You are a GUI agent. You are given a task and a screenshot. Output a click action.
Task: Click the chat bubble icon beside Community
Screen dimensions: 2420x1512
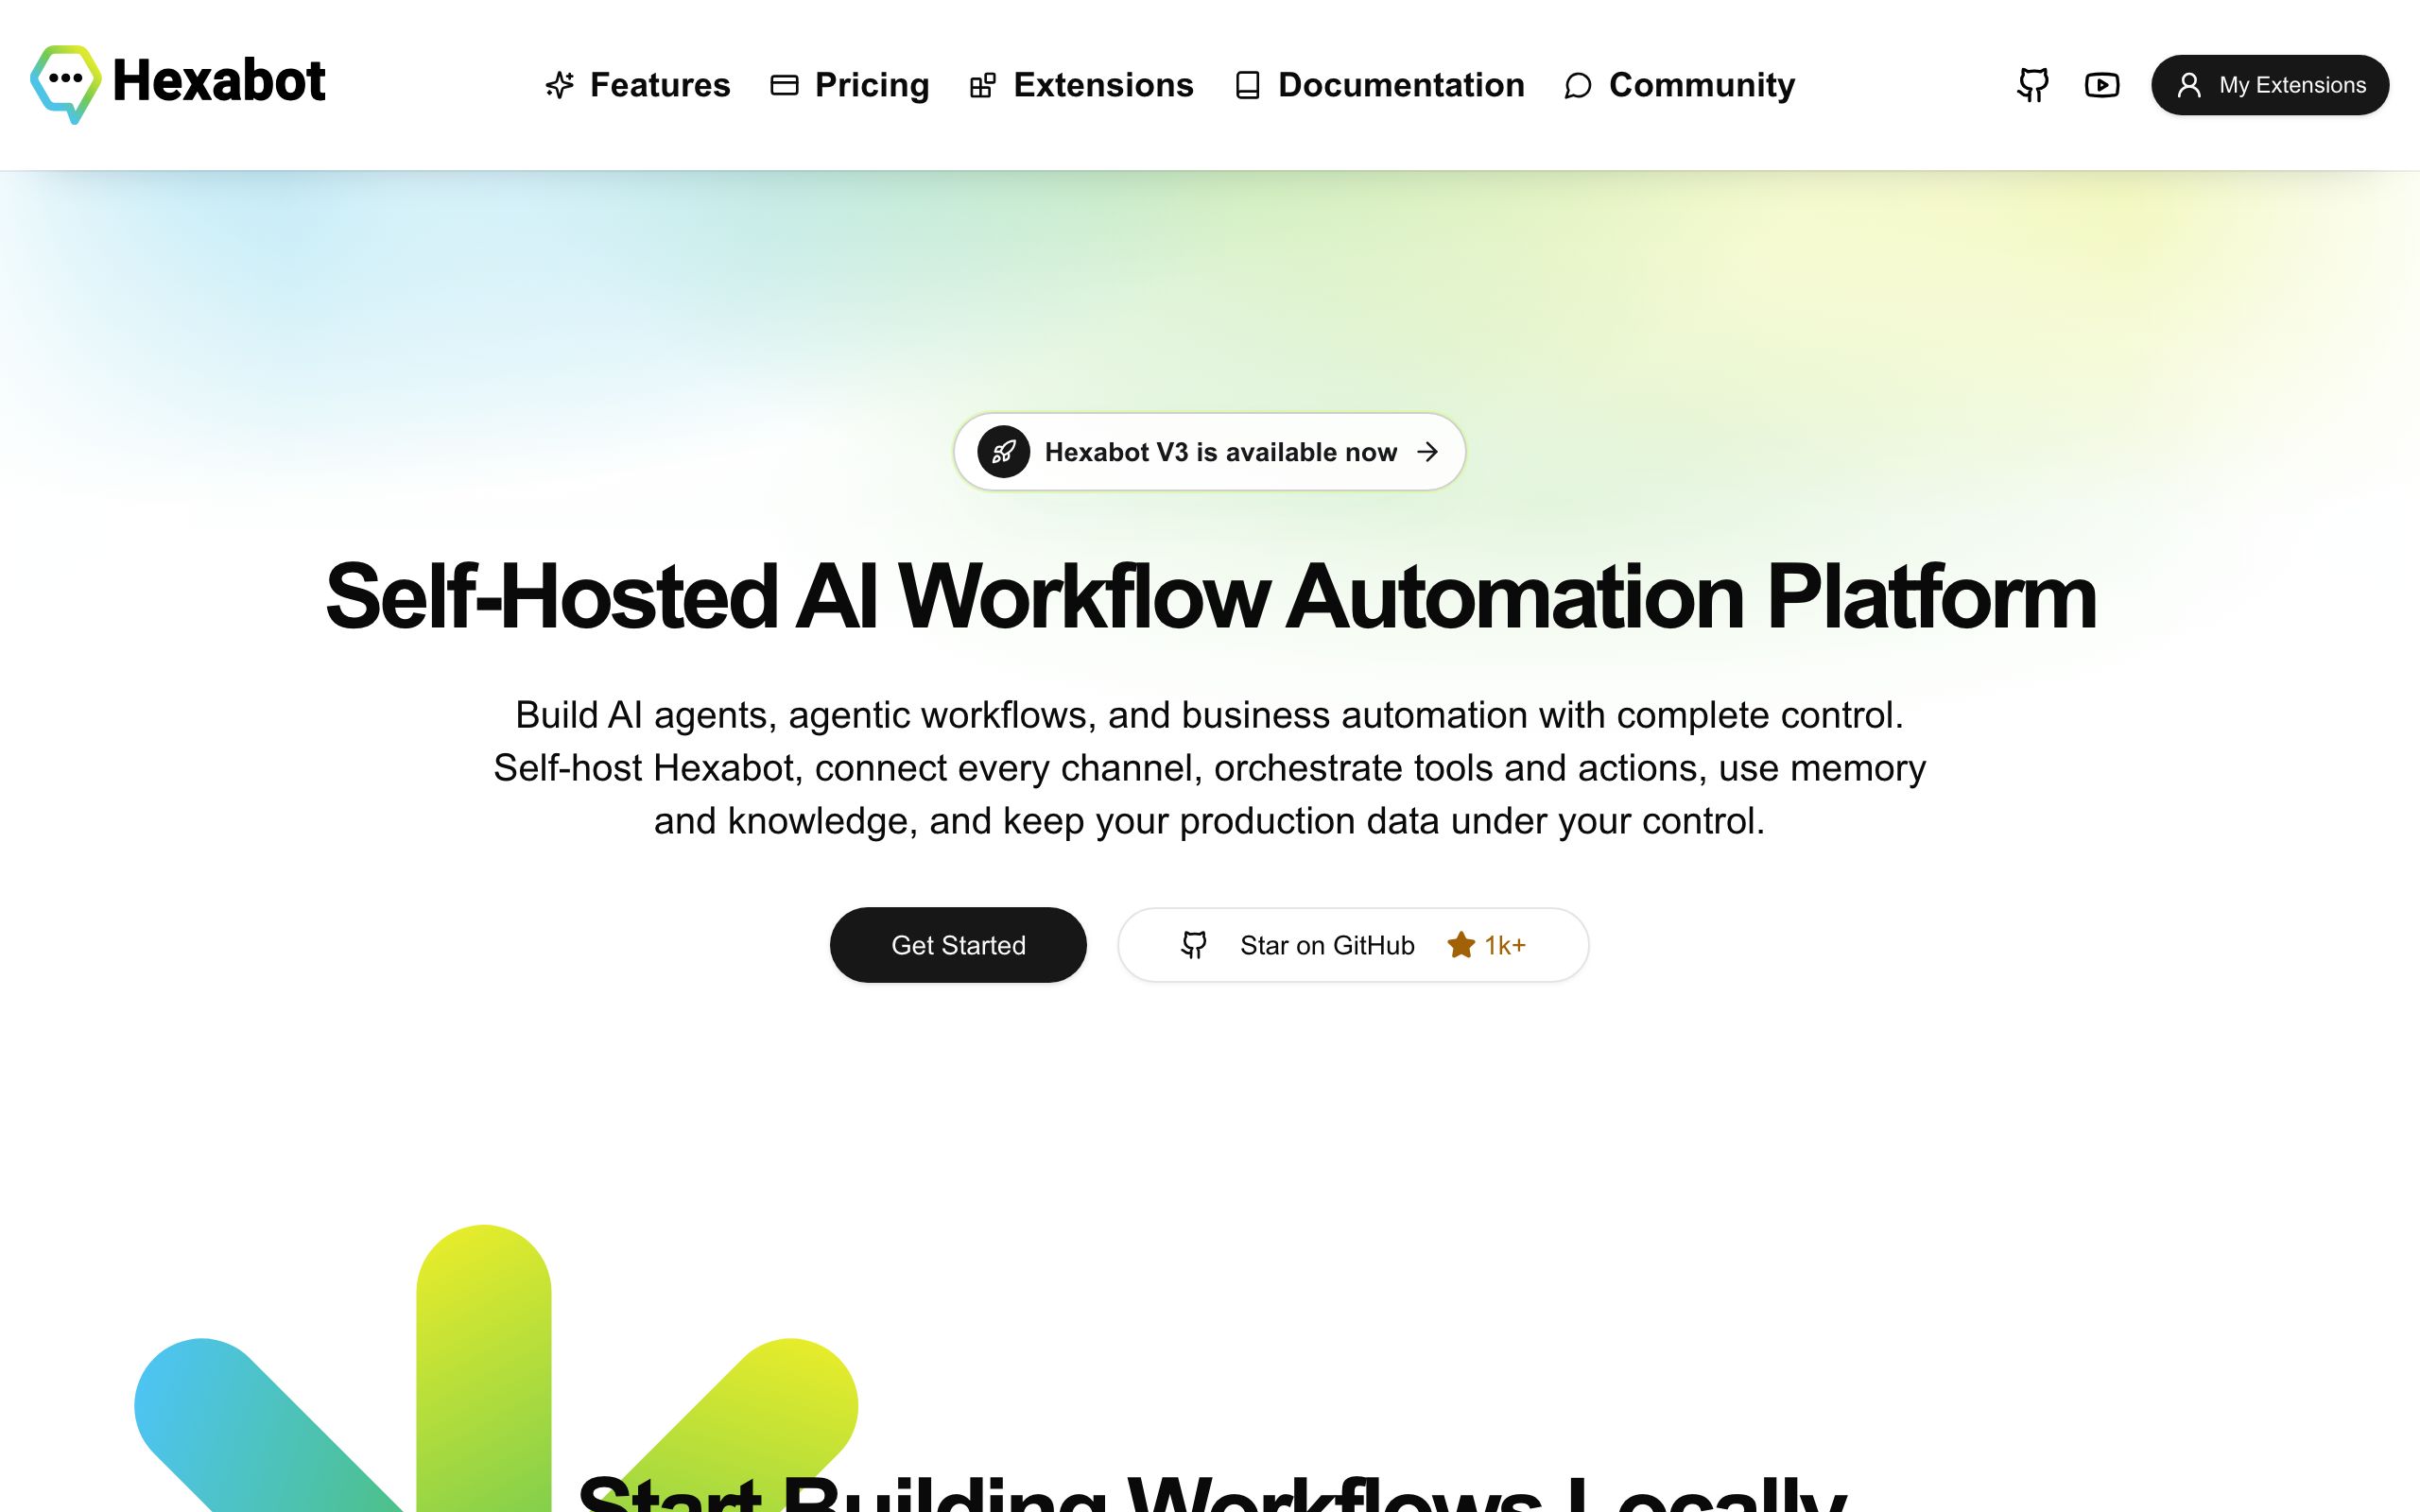click(x=1578, y=85)
